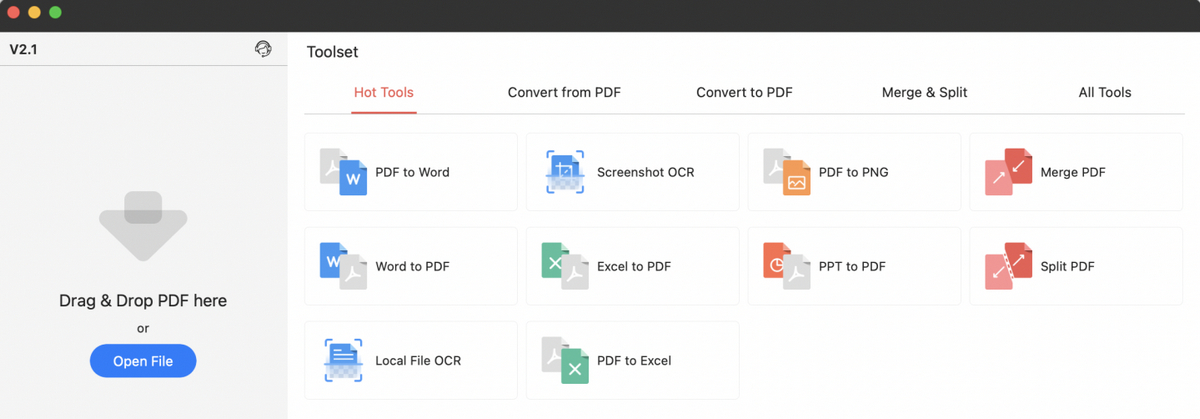Choose the Excel to PDF icon
The height and width of the screenshot is (419, 1200).
tap(565, 266)
